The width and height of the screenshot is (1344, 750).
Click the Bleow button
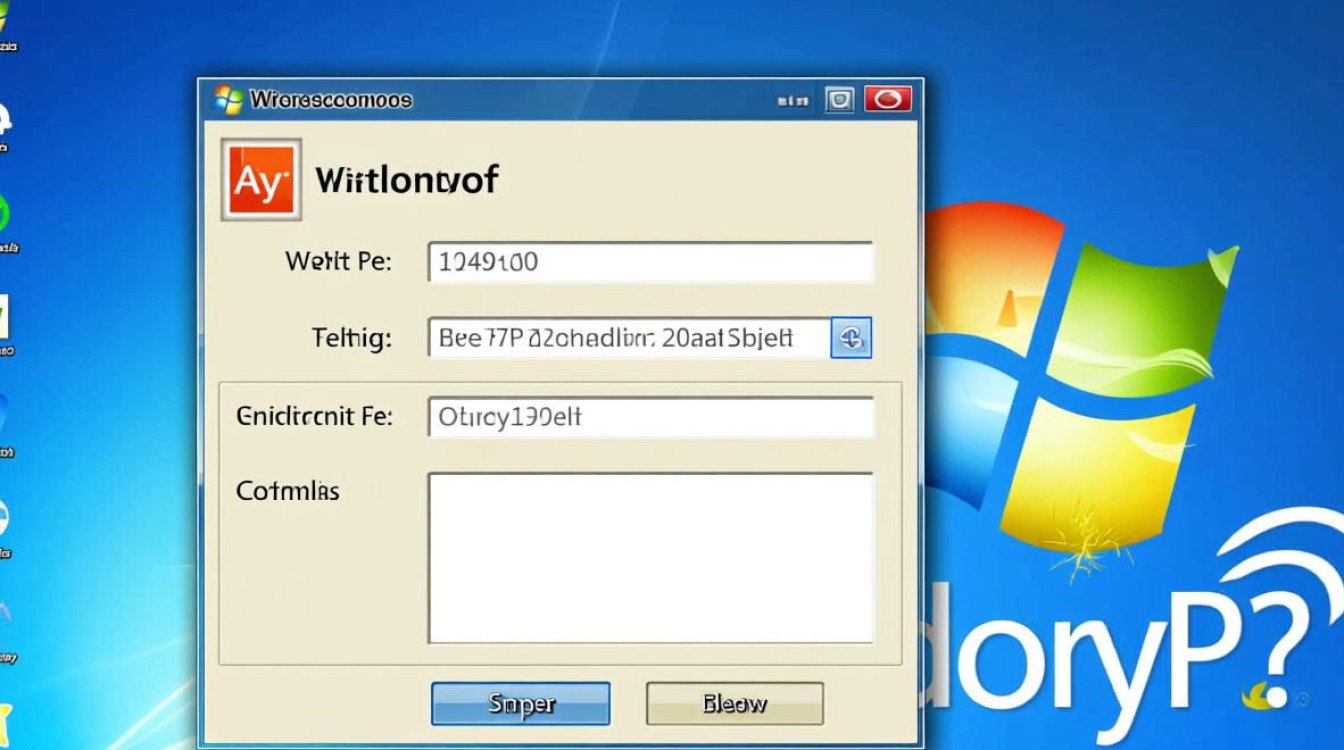point(735,704)
